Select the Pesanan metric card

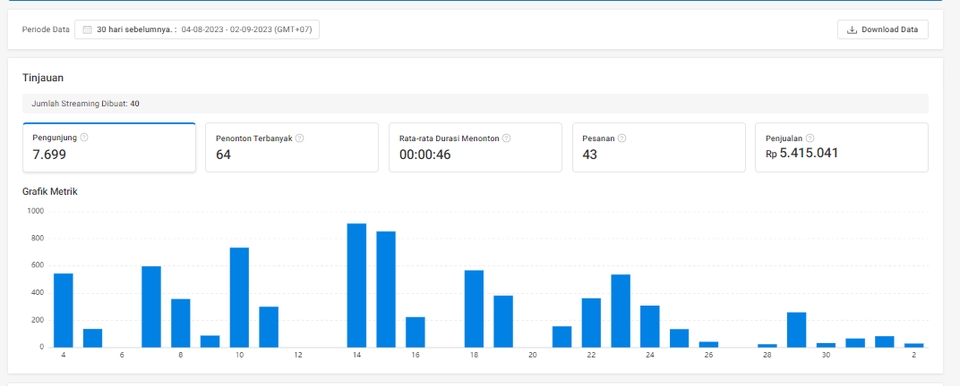click(x=659, y=147)
